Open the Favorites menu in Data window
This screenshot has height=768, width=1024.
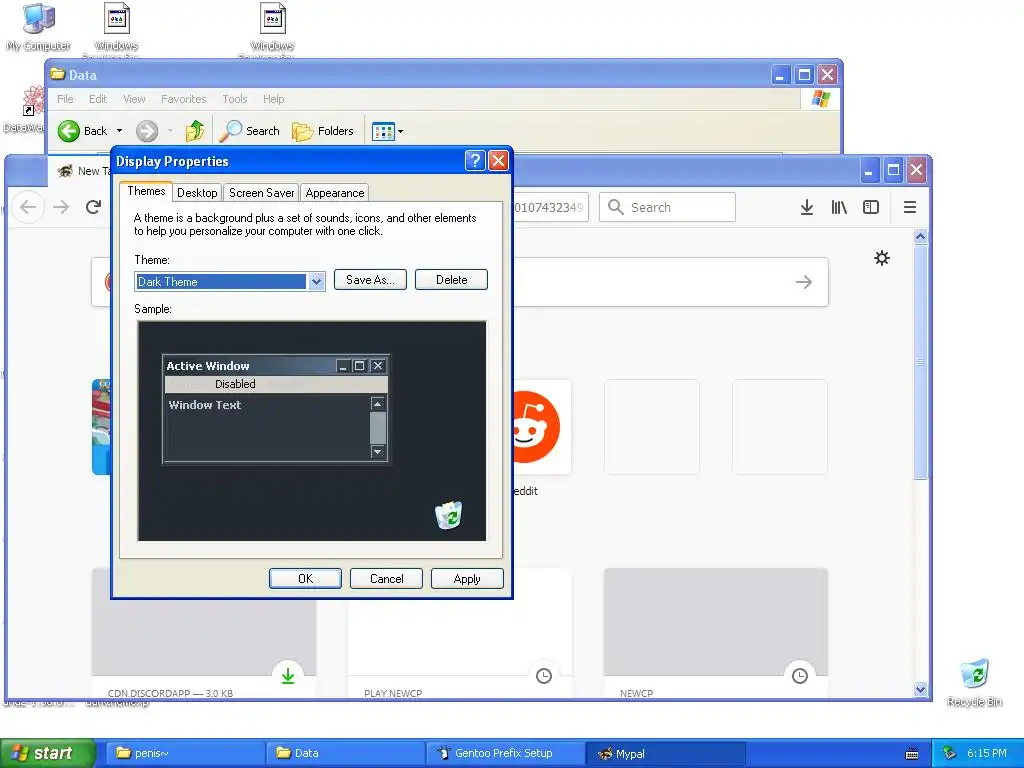pyautogui.click(x=184, y=99)
